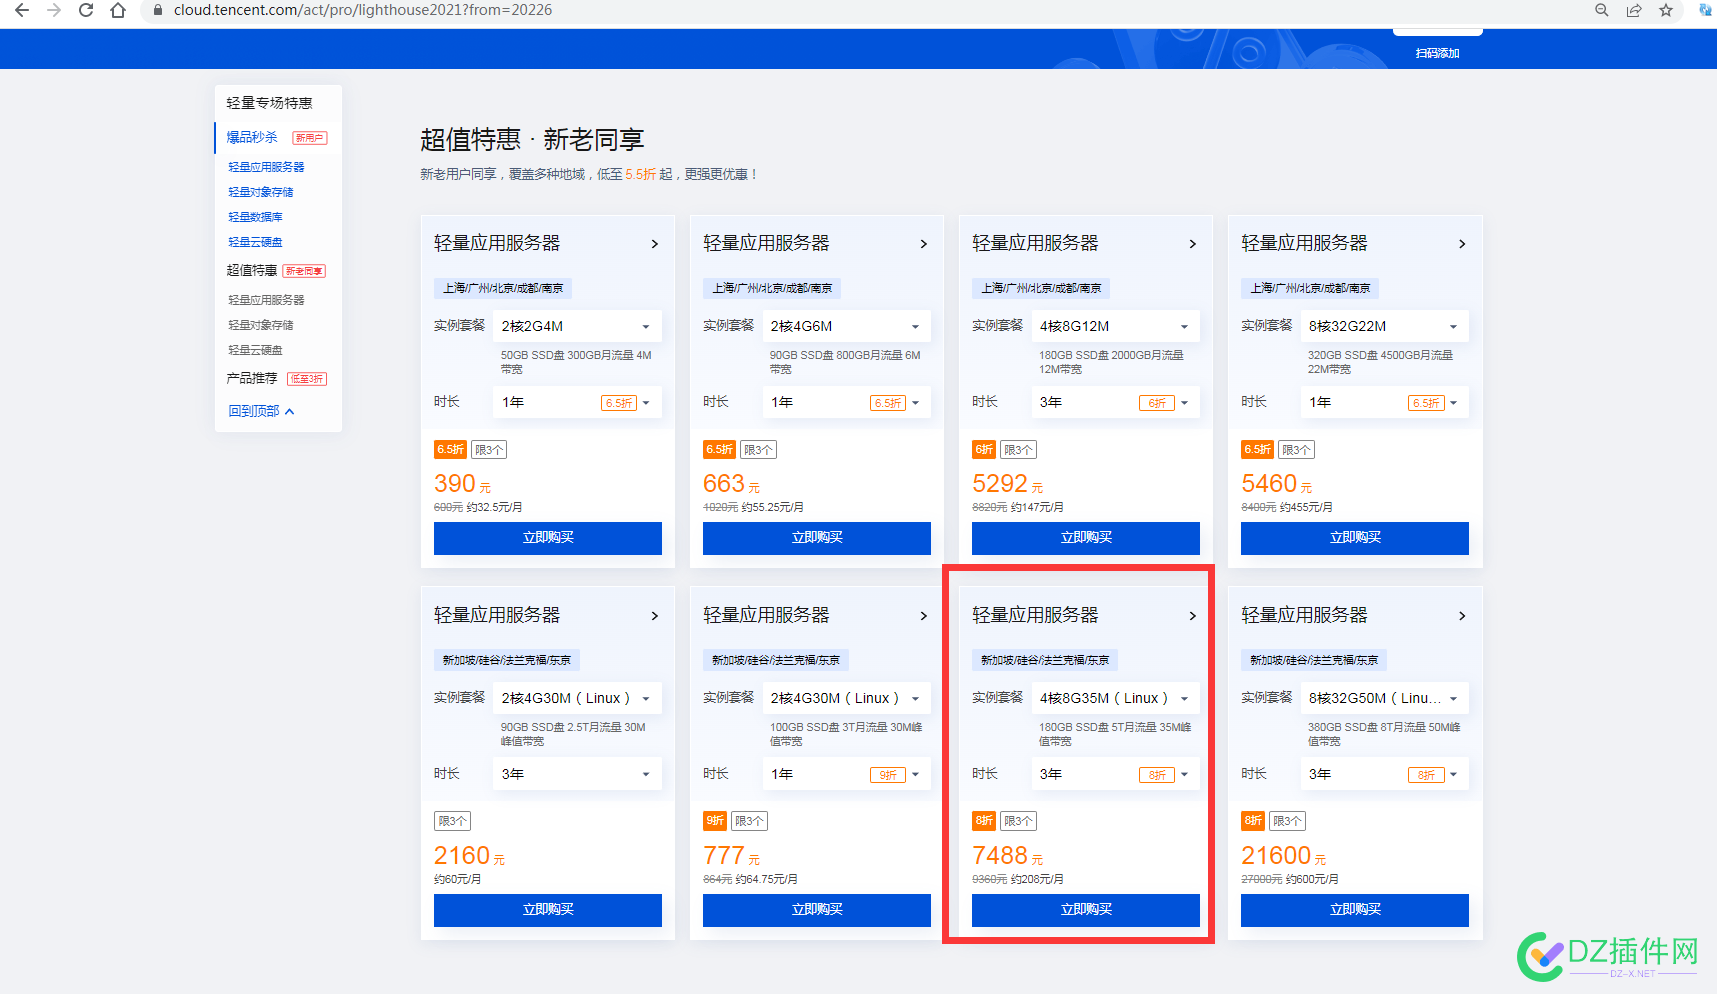Screen dimensions: 1717x997
Task: Open duration dropdown on the 663元 card
Action: click(846, 402)
